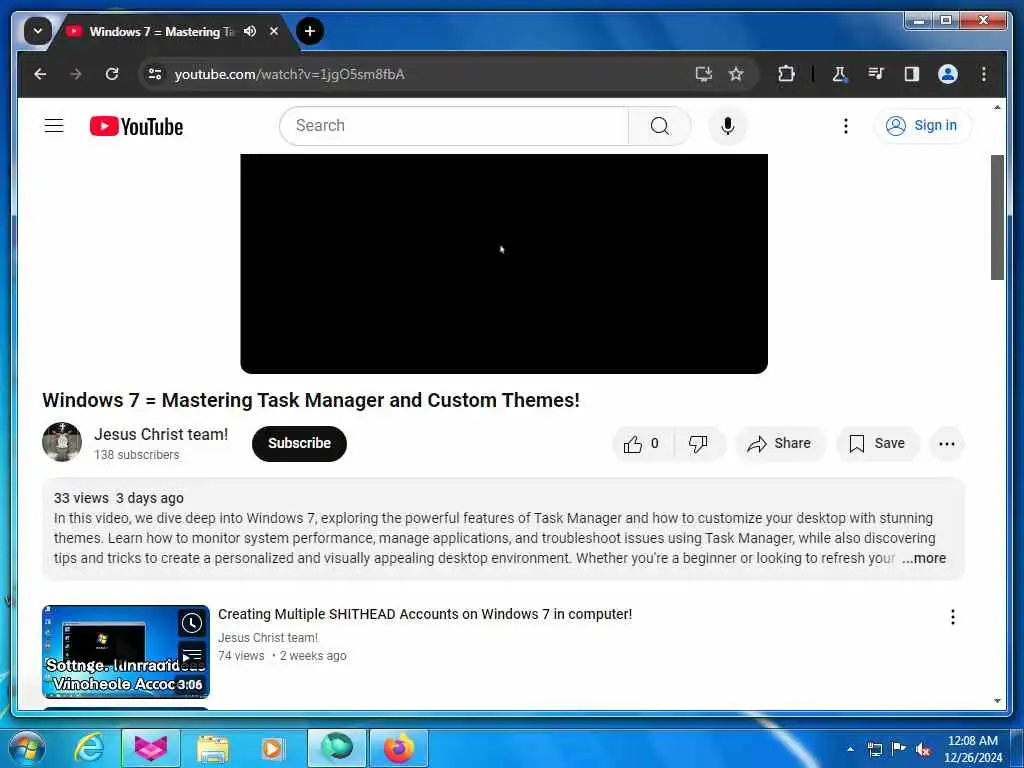The height and width of the screenshot is (768, 1024).
Task: Open the tab search dropdown arrow
Action: (38, 31)
